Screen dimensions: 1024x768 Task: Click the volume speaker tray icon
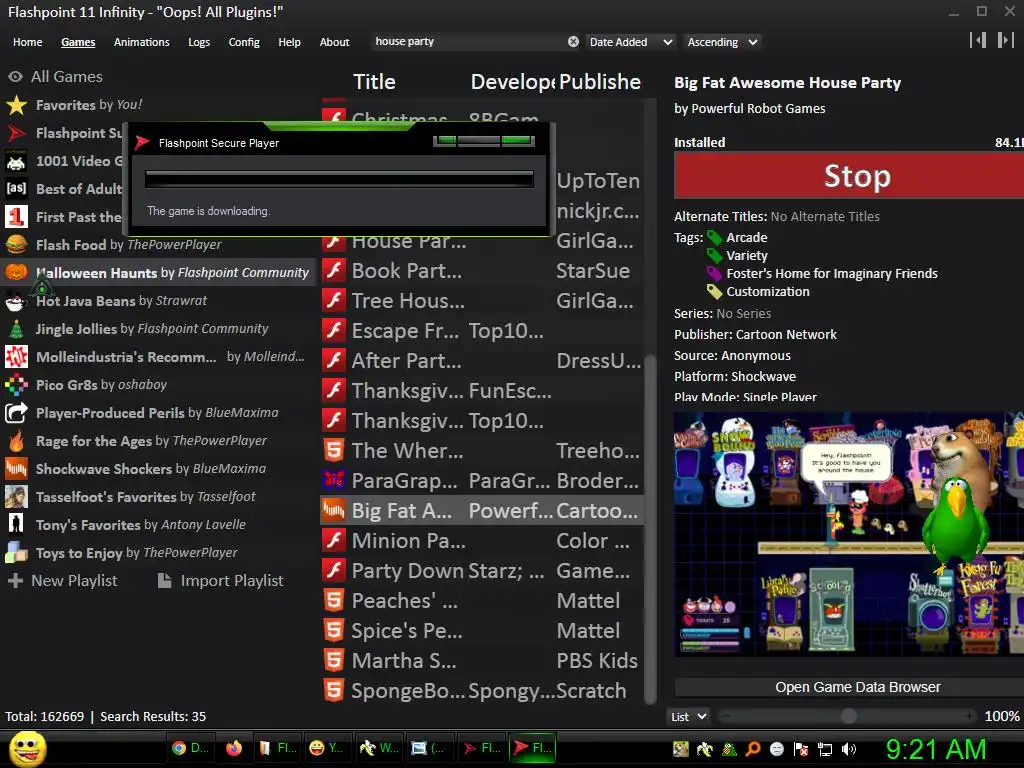(849, 749)
